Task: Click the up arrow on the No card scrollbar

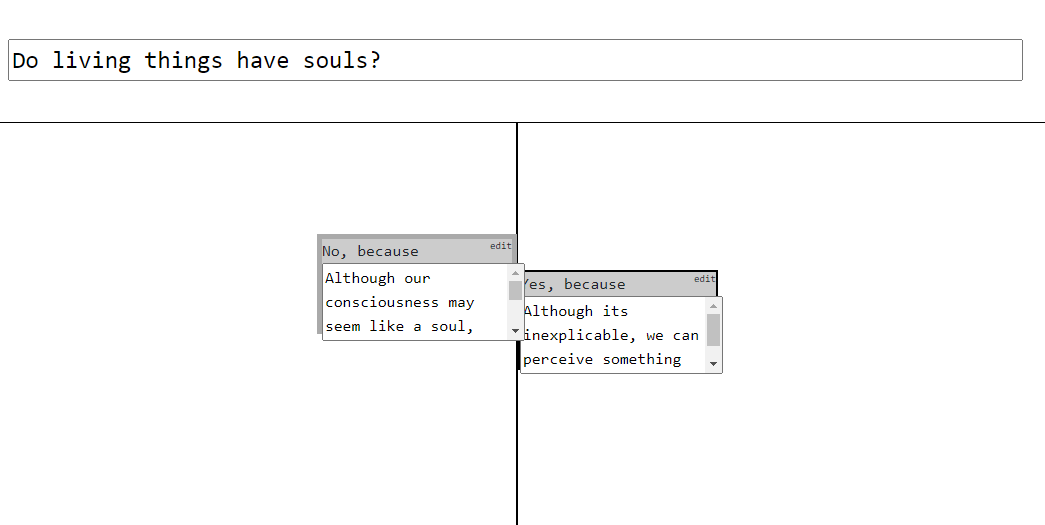Action: click(x=515, y=272)
